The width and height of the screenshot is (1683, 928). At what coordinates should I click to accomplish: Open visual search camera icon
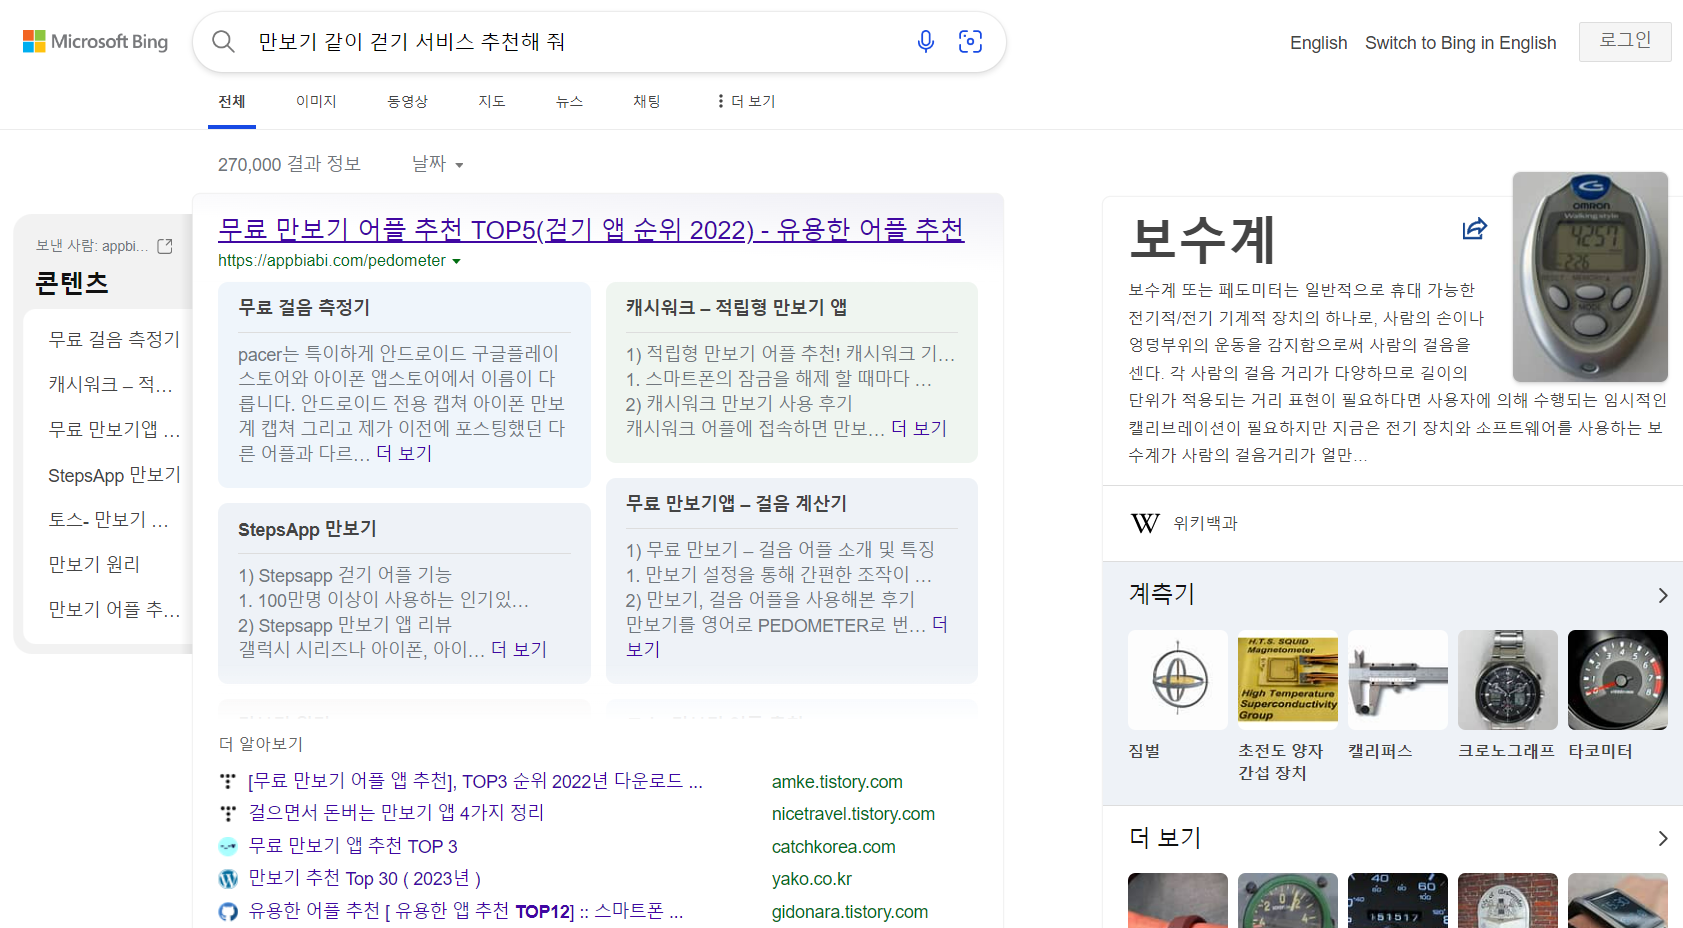(x=970, y=41)
